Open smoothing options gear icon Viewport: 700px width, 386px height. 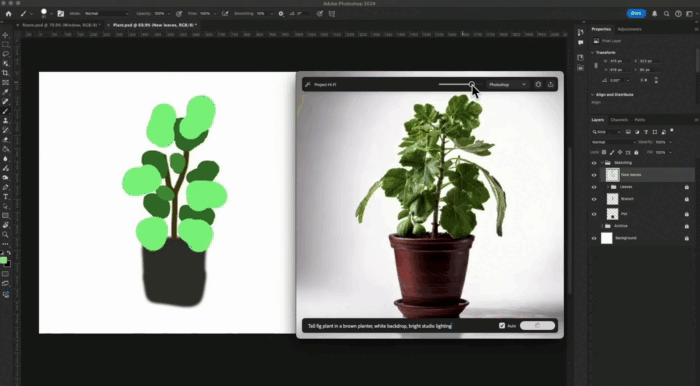(281, 14)
